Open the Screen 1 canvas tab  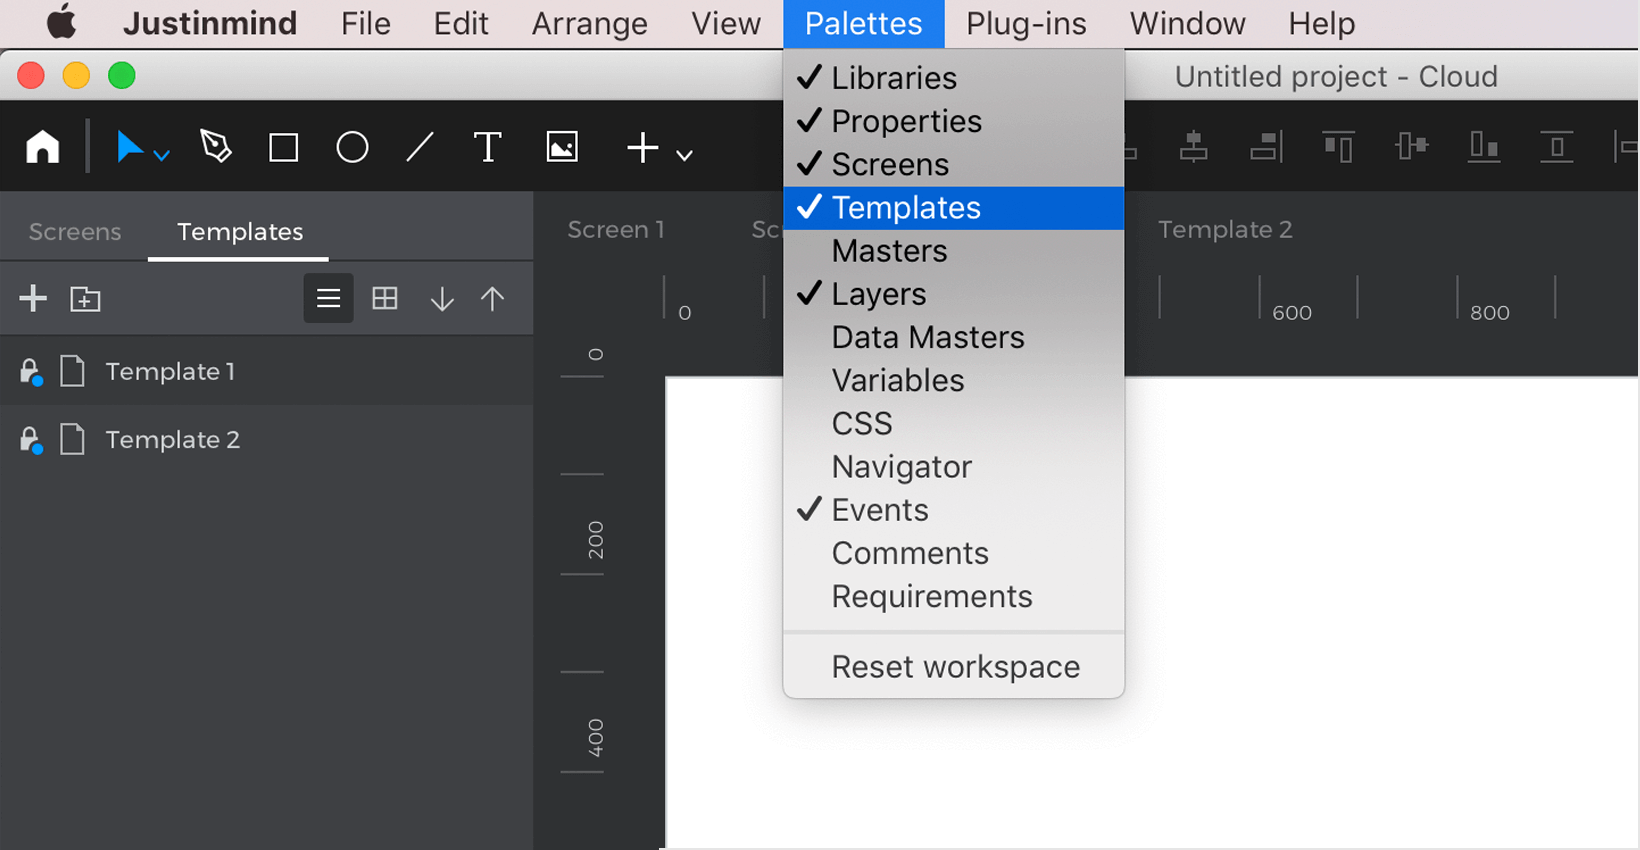tap(616, 229)
